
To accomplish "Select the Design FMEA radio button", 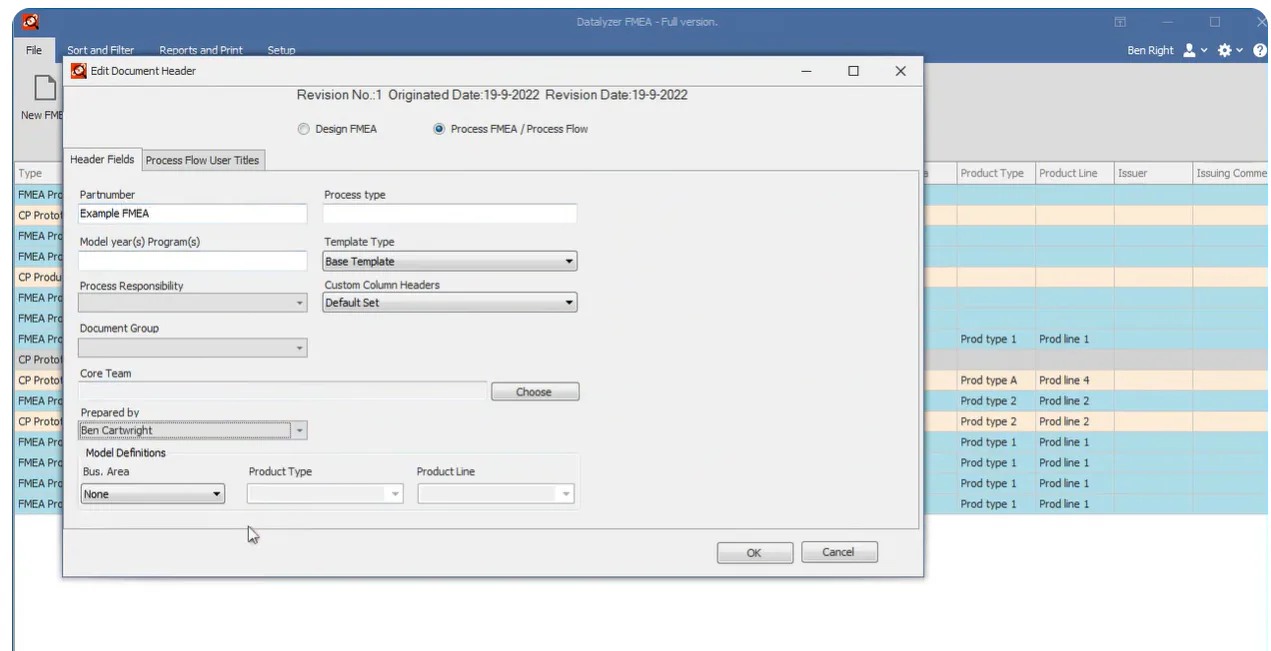I will tap(304, 129).
